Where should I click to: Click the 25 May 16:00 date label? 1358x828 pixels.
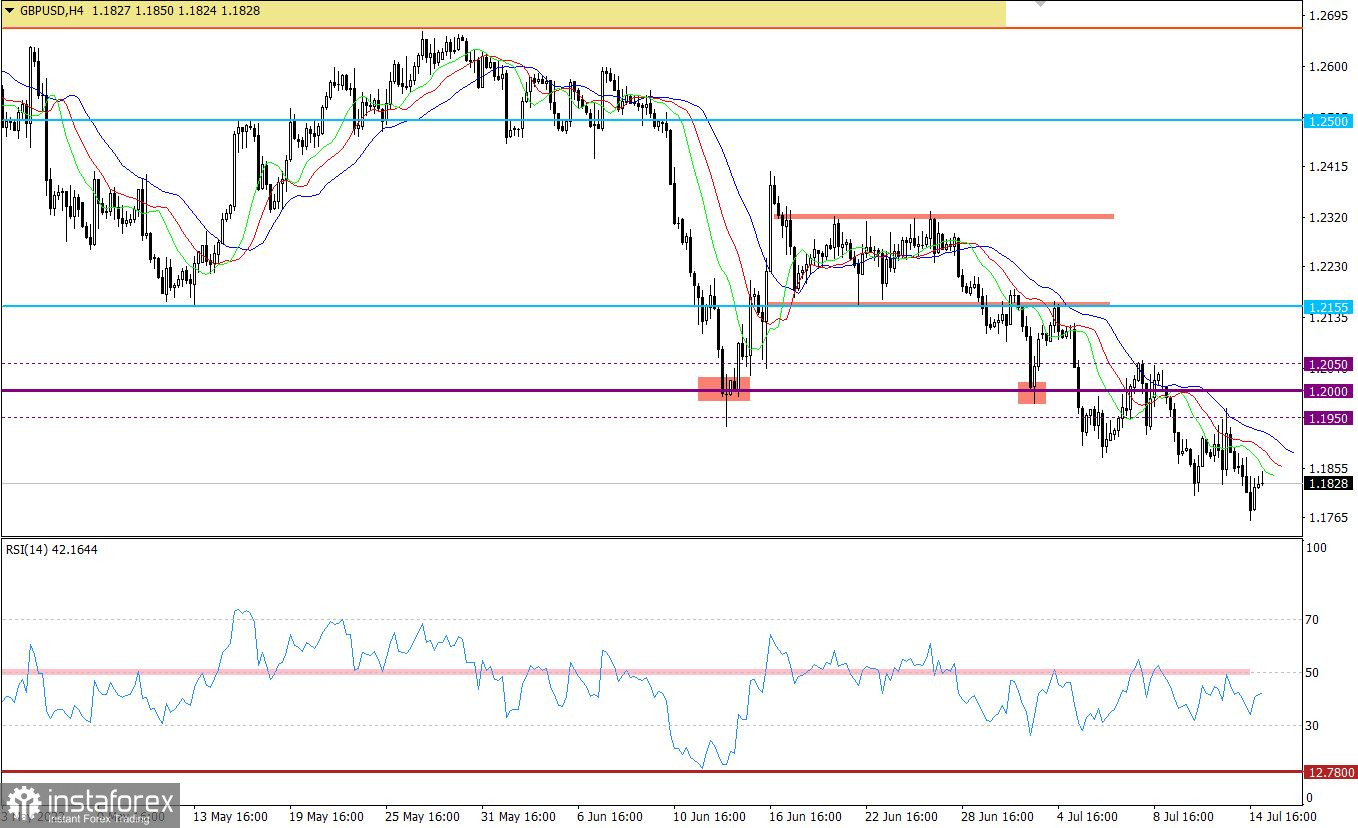click(422, 817)
